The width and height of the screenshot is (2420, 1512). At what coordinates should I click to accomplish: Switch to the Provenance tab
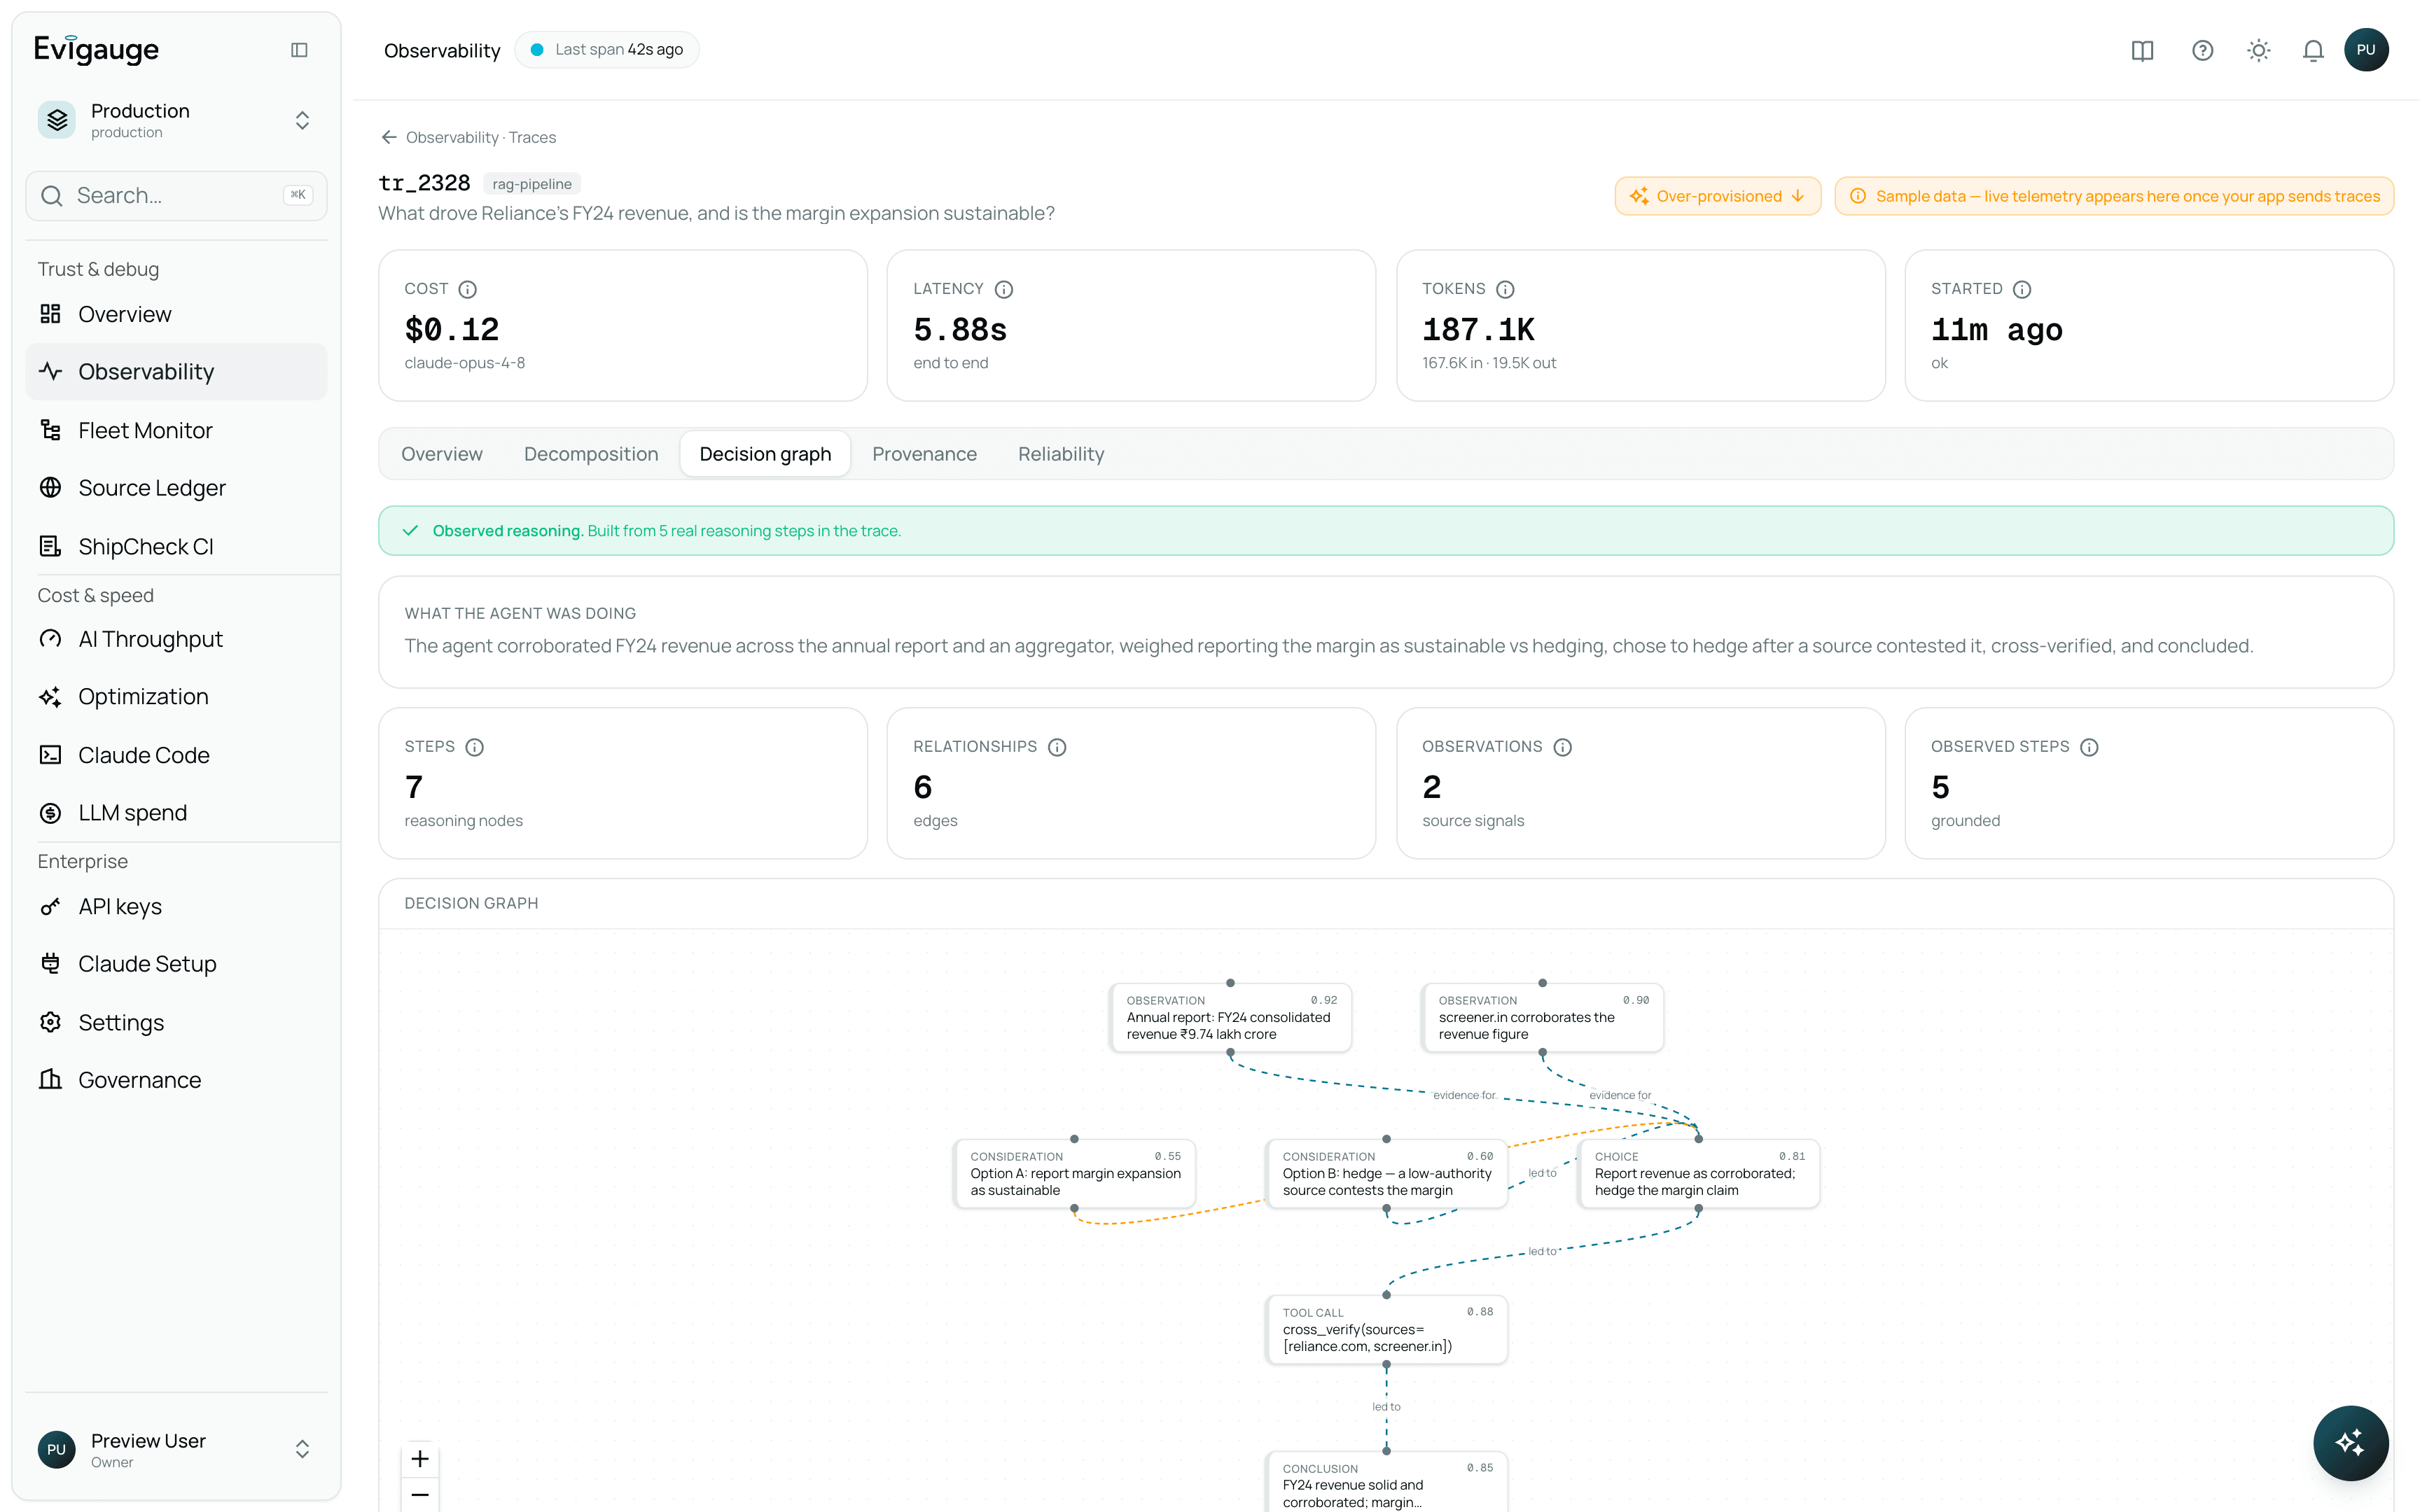coord(924,454)
